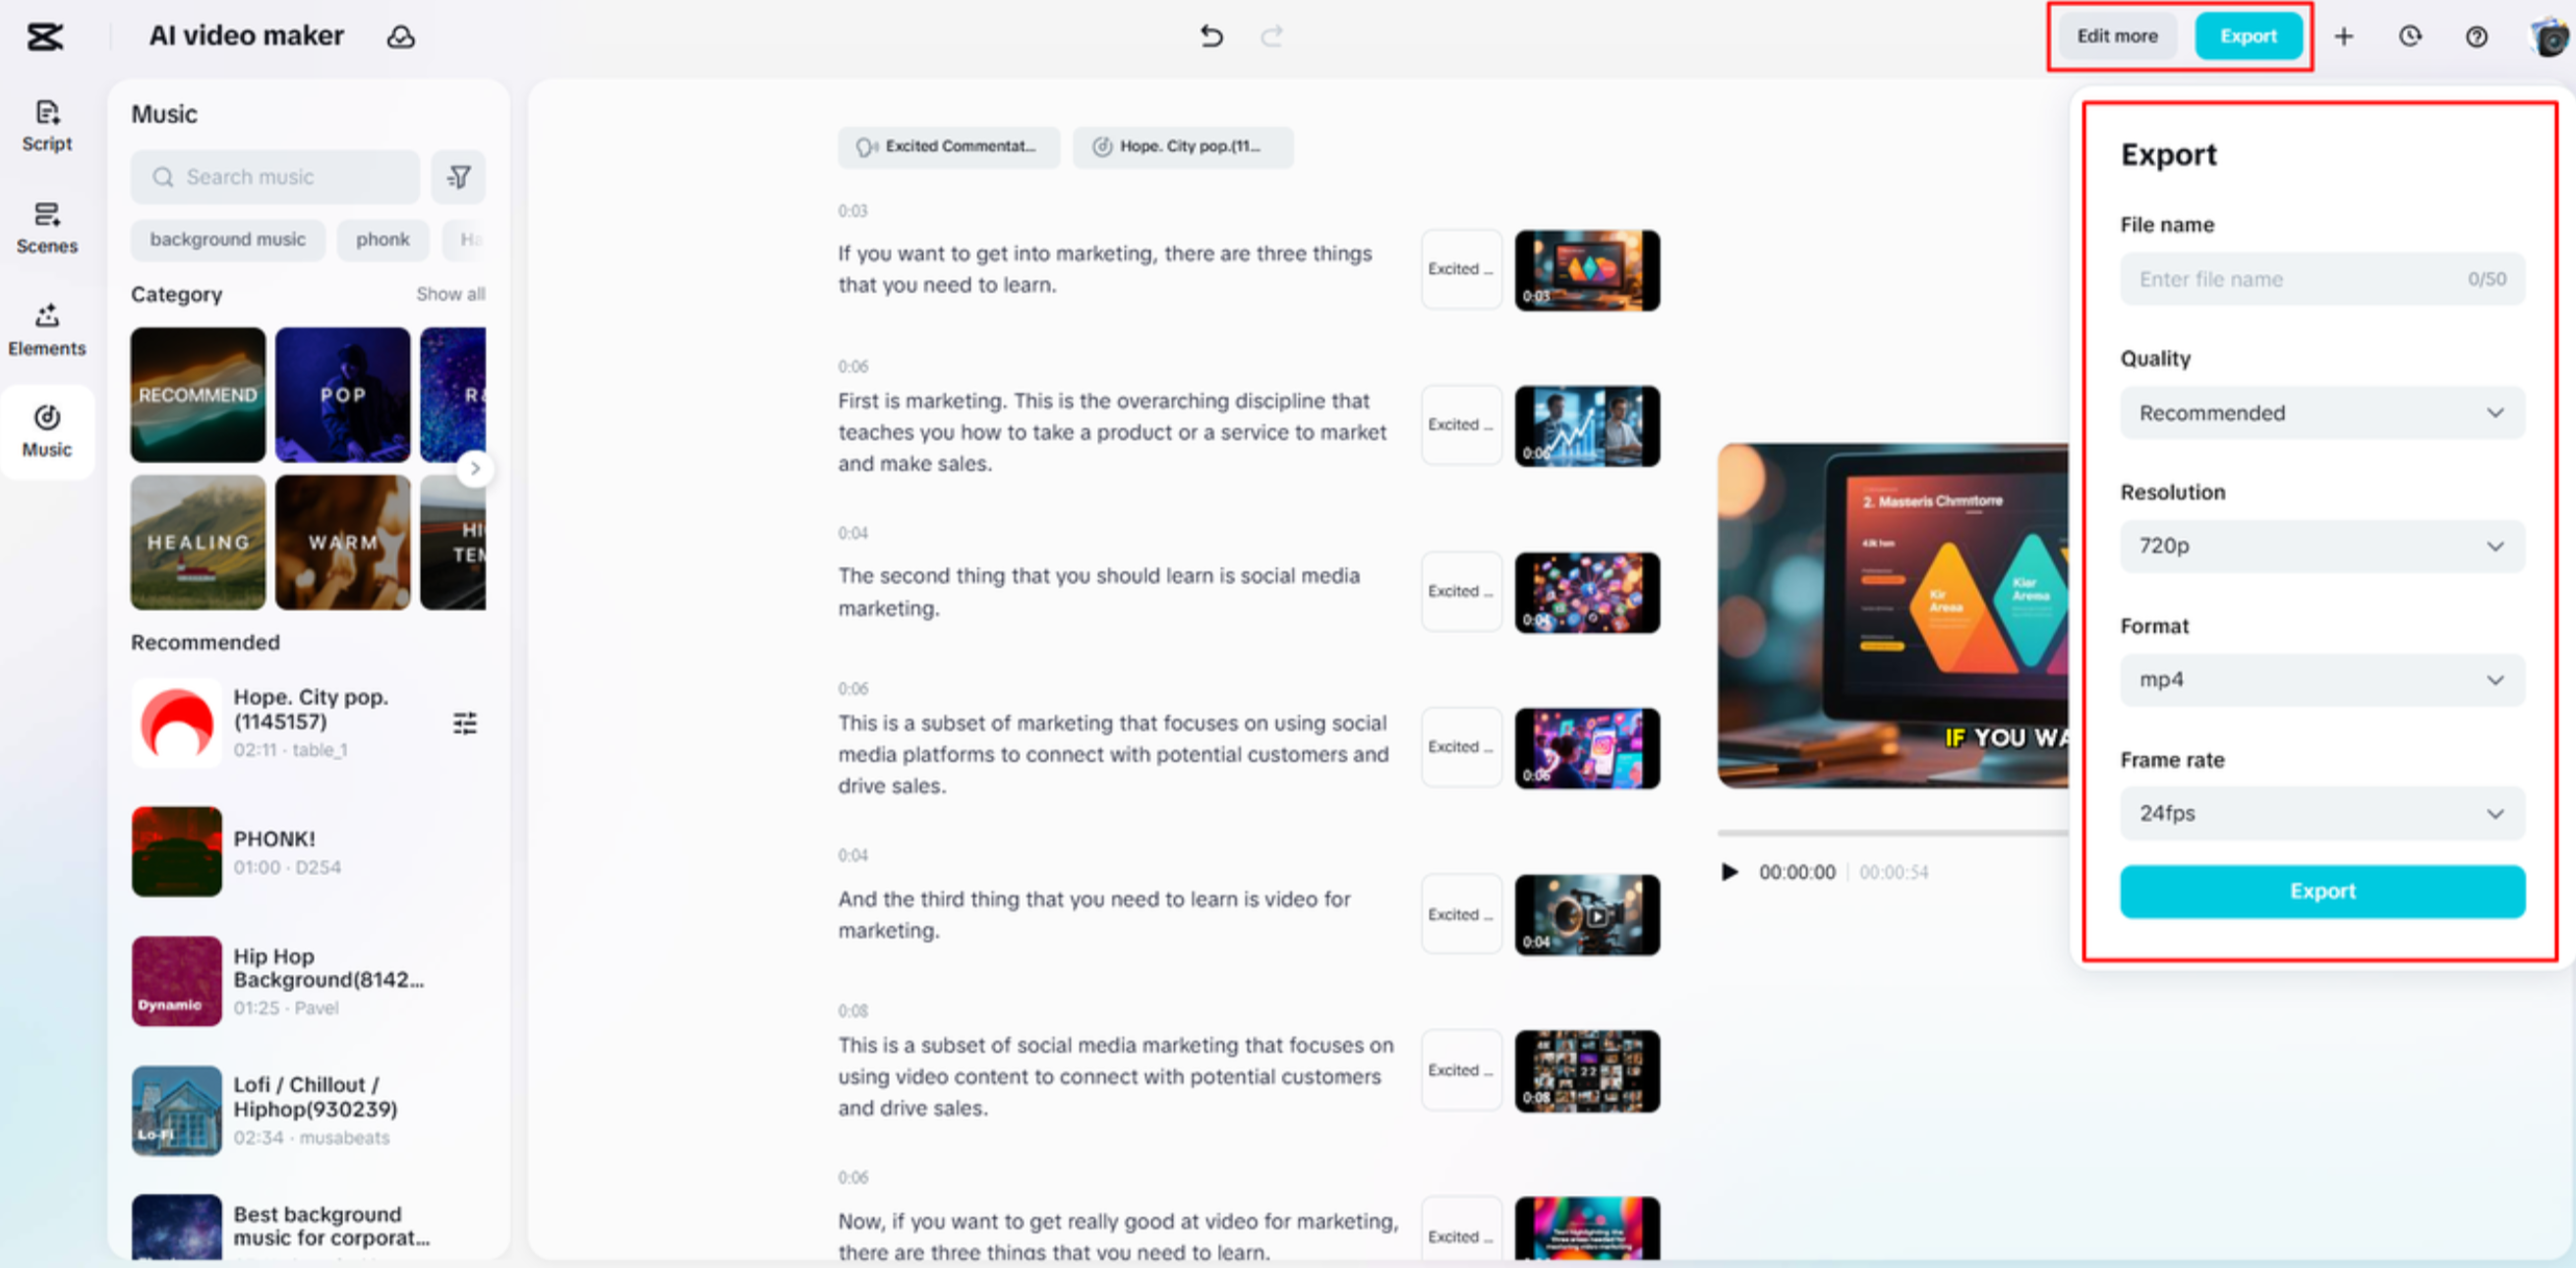Open the Script panel in the sidebar
Image resolution: width=2576 pixels, height=1268 pixels.
click(x=46, y=125)
